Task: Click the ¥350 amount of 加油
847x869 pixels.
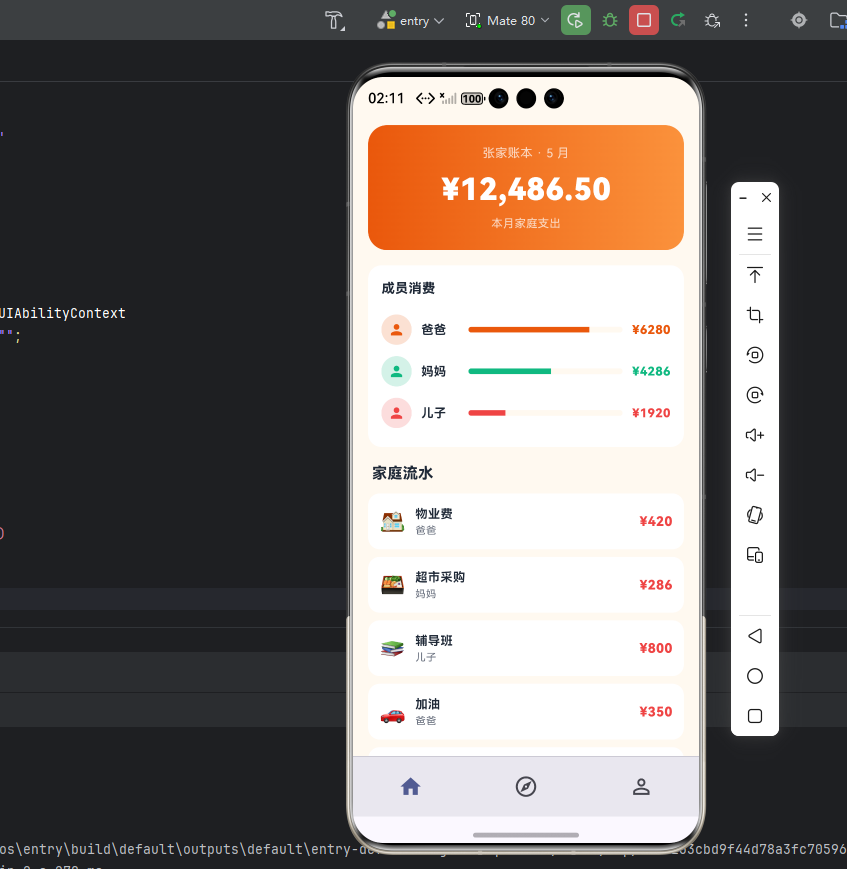Action: pyautogui.click(x=655, y=712)
